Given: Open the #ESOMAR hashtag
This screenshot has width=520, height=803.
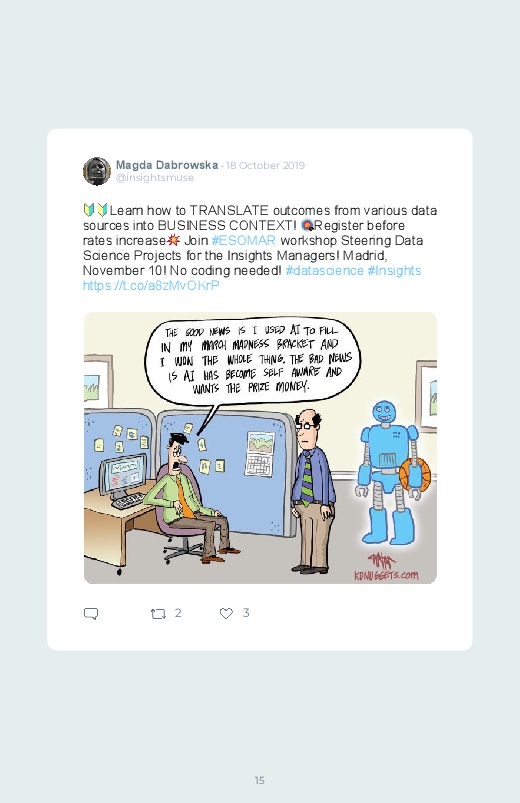Looking at the screenshot, I should click(244, 240).
